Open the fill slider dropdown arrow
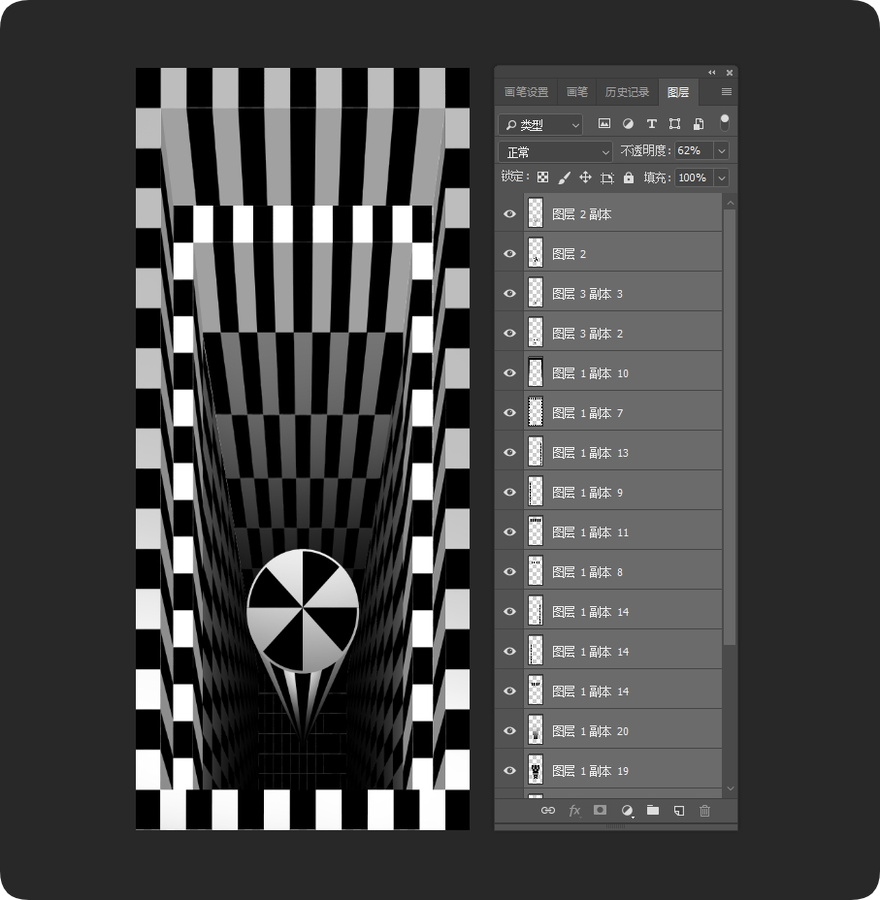This screenshot has width=880, height=900. point(722,178)
